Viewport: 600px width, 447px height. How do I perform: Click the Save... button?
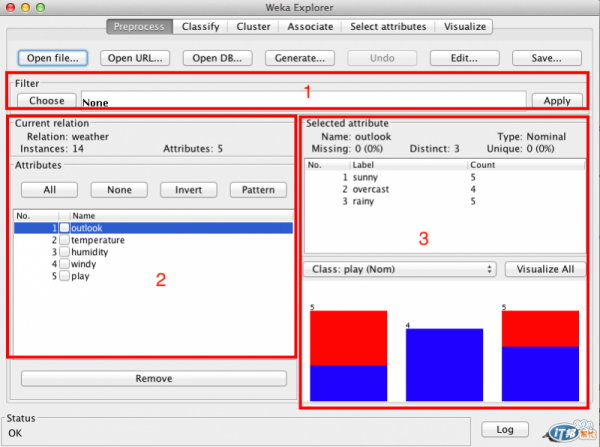coord(547,58)
